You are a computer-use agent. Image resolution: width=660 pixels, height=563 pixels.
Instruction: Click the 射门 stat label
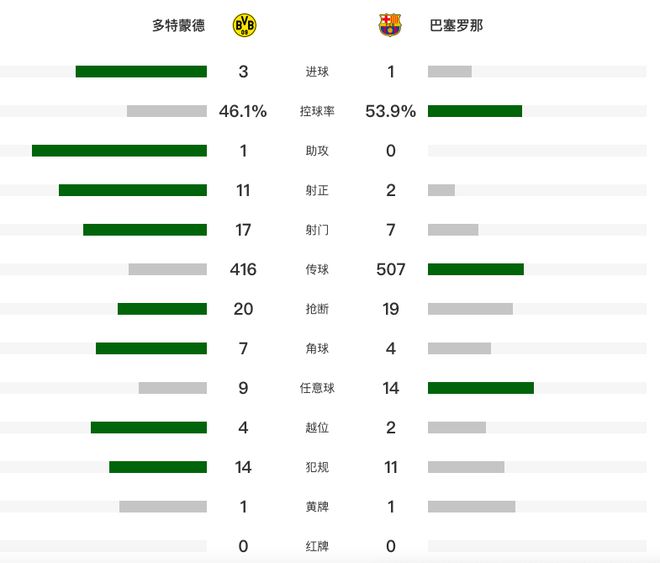click(x=317, y=230)
